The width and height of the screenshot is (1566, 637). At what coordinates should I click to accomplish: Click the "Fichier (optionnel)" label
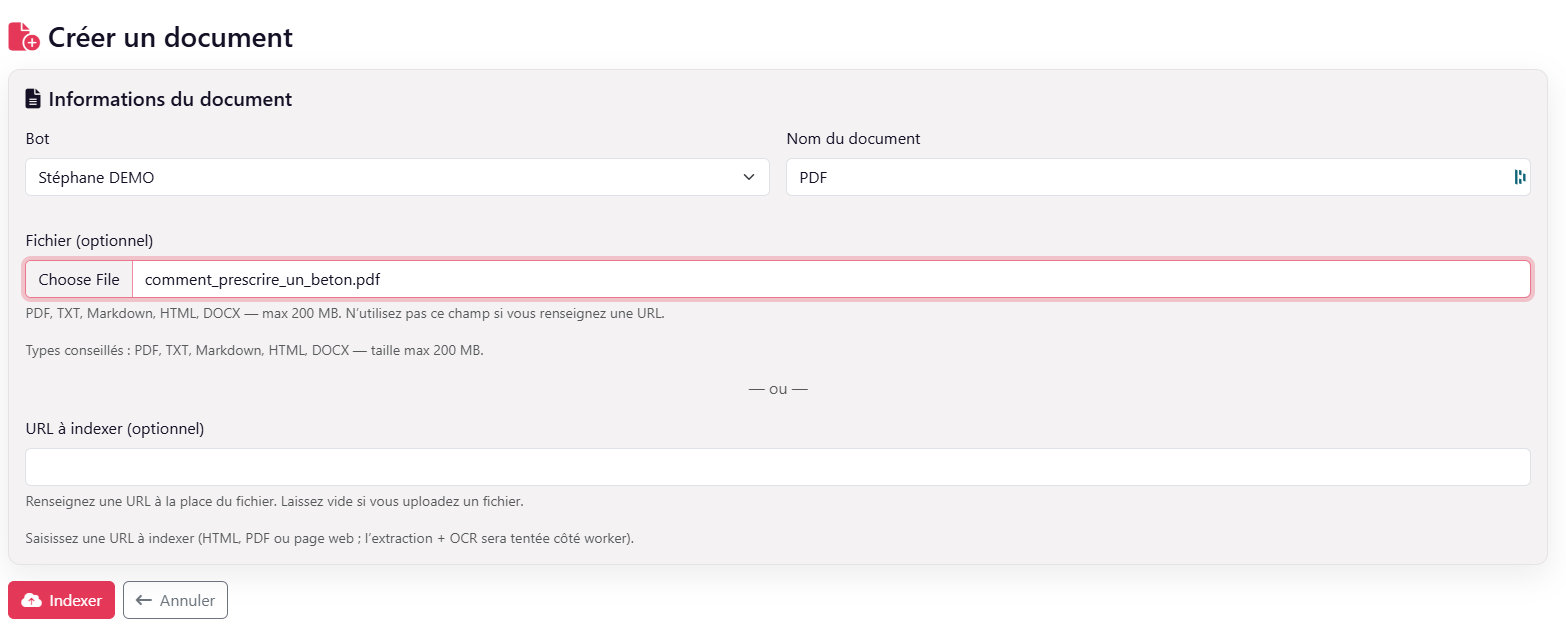pos(89,240)
